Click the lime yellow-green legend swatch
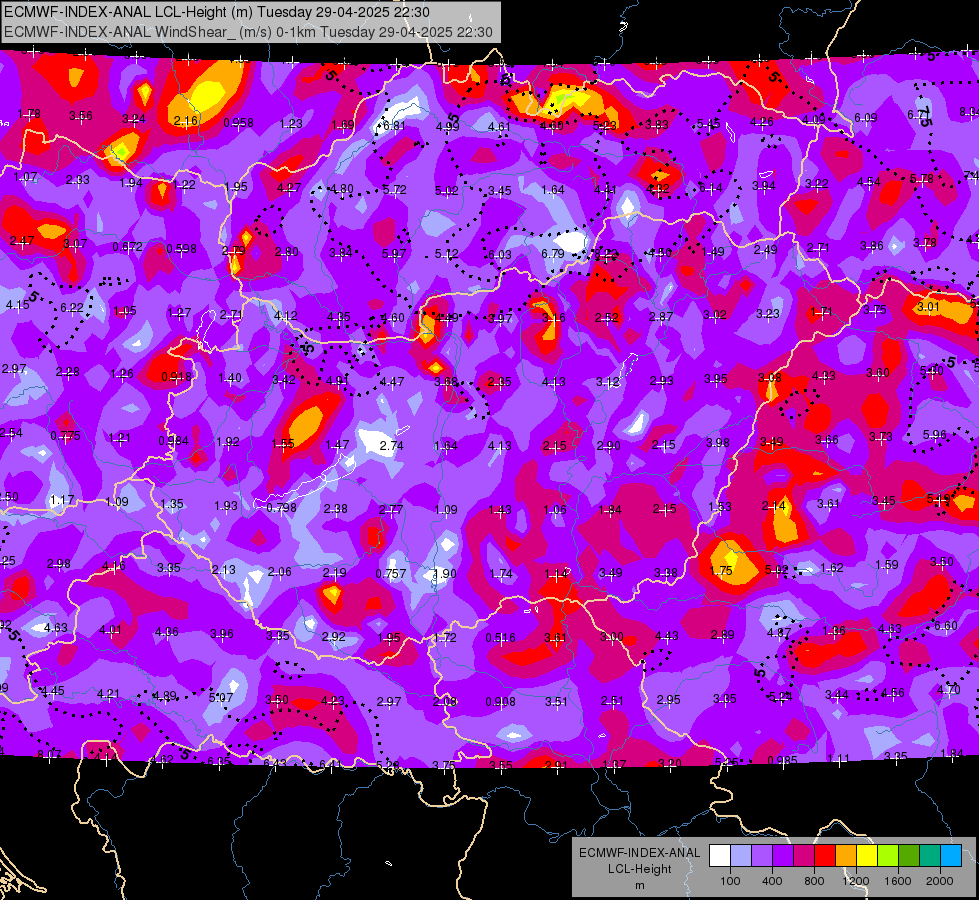The image size is (979, 900). click(888, 856)
